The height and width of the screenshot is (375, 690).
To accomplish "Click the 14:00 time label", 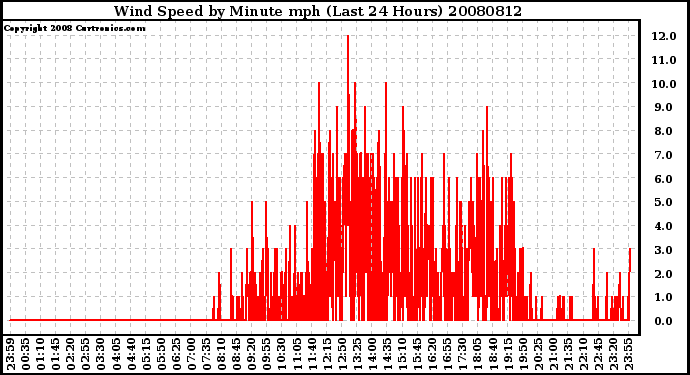I will (372, 355).
